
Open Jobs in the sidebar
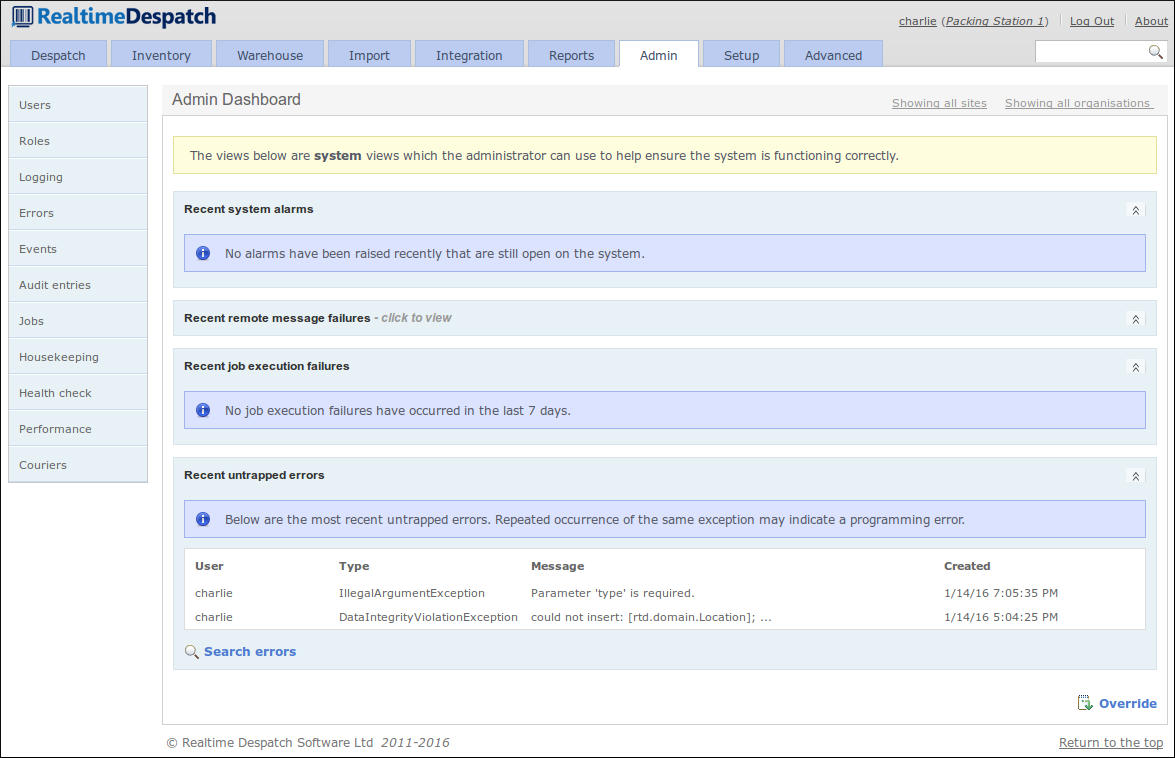coord(78,321)
